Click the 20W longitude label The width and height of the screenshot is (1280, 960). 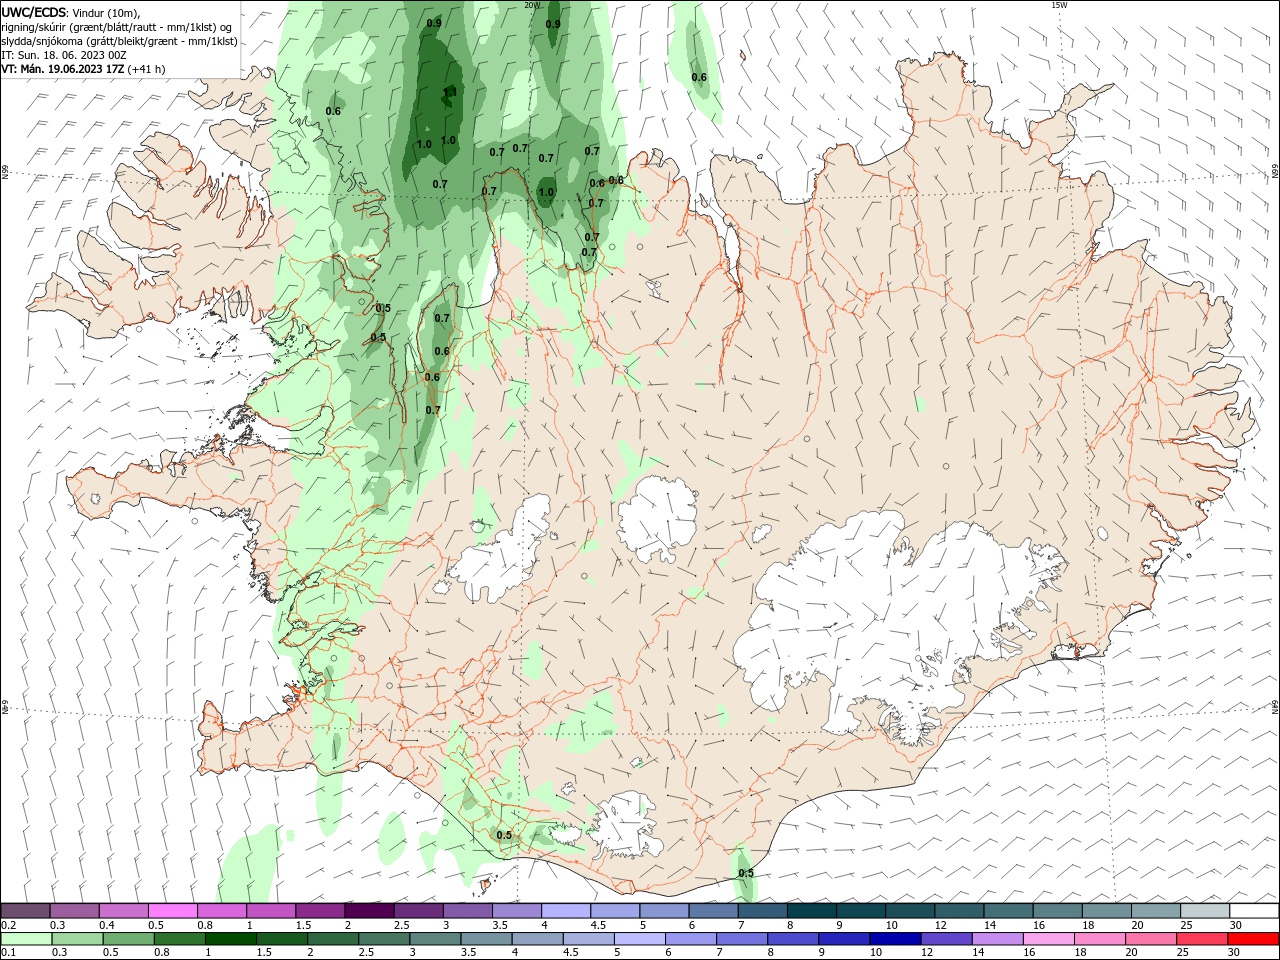(x=532, y=5)
